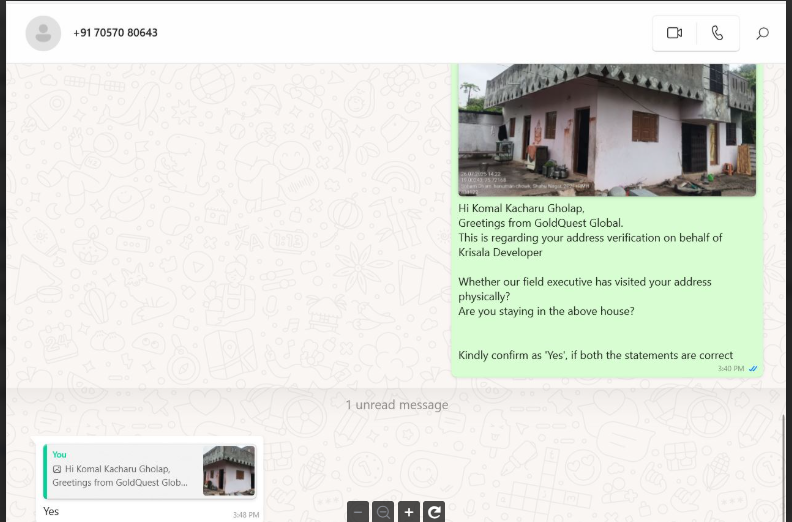Start a video call with the contact
The height and width of the screenshot is (522, 792).
click(x=674, y=33)
